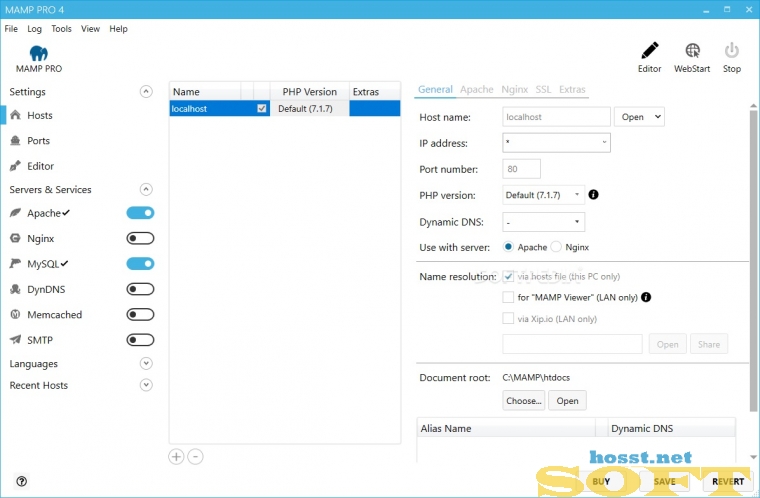Open the Tools menu
760x498 pixels.
62,29
